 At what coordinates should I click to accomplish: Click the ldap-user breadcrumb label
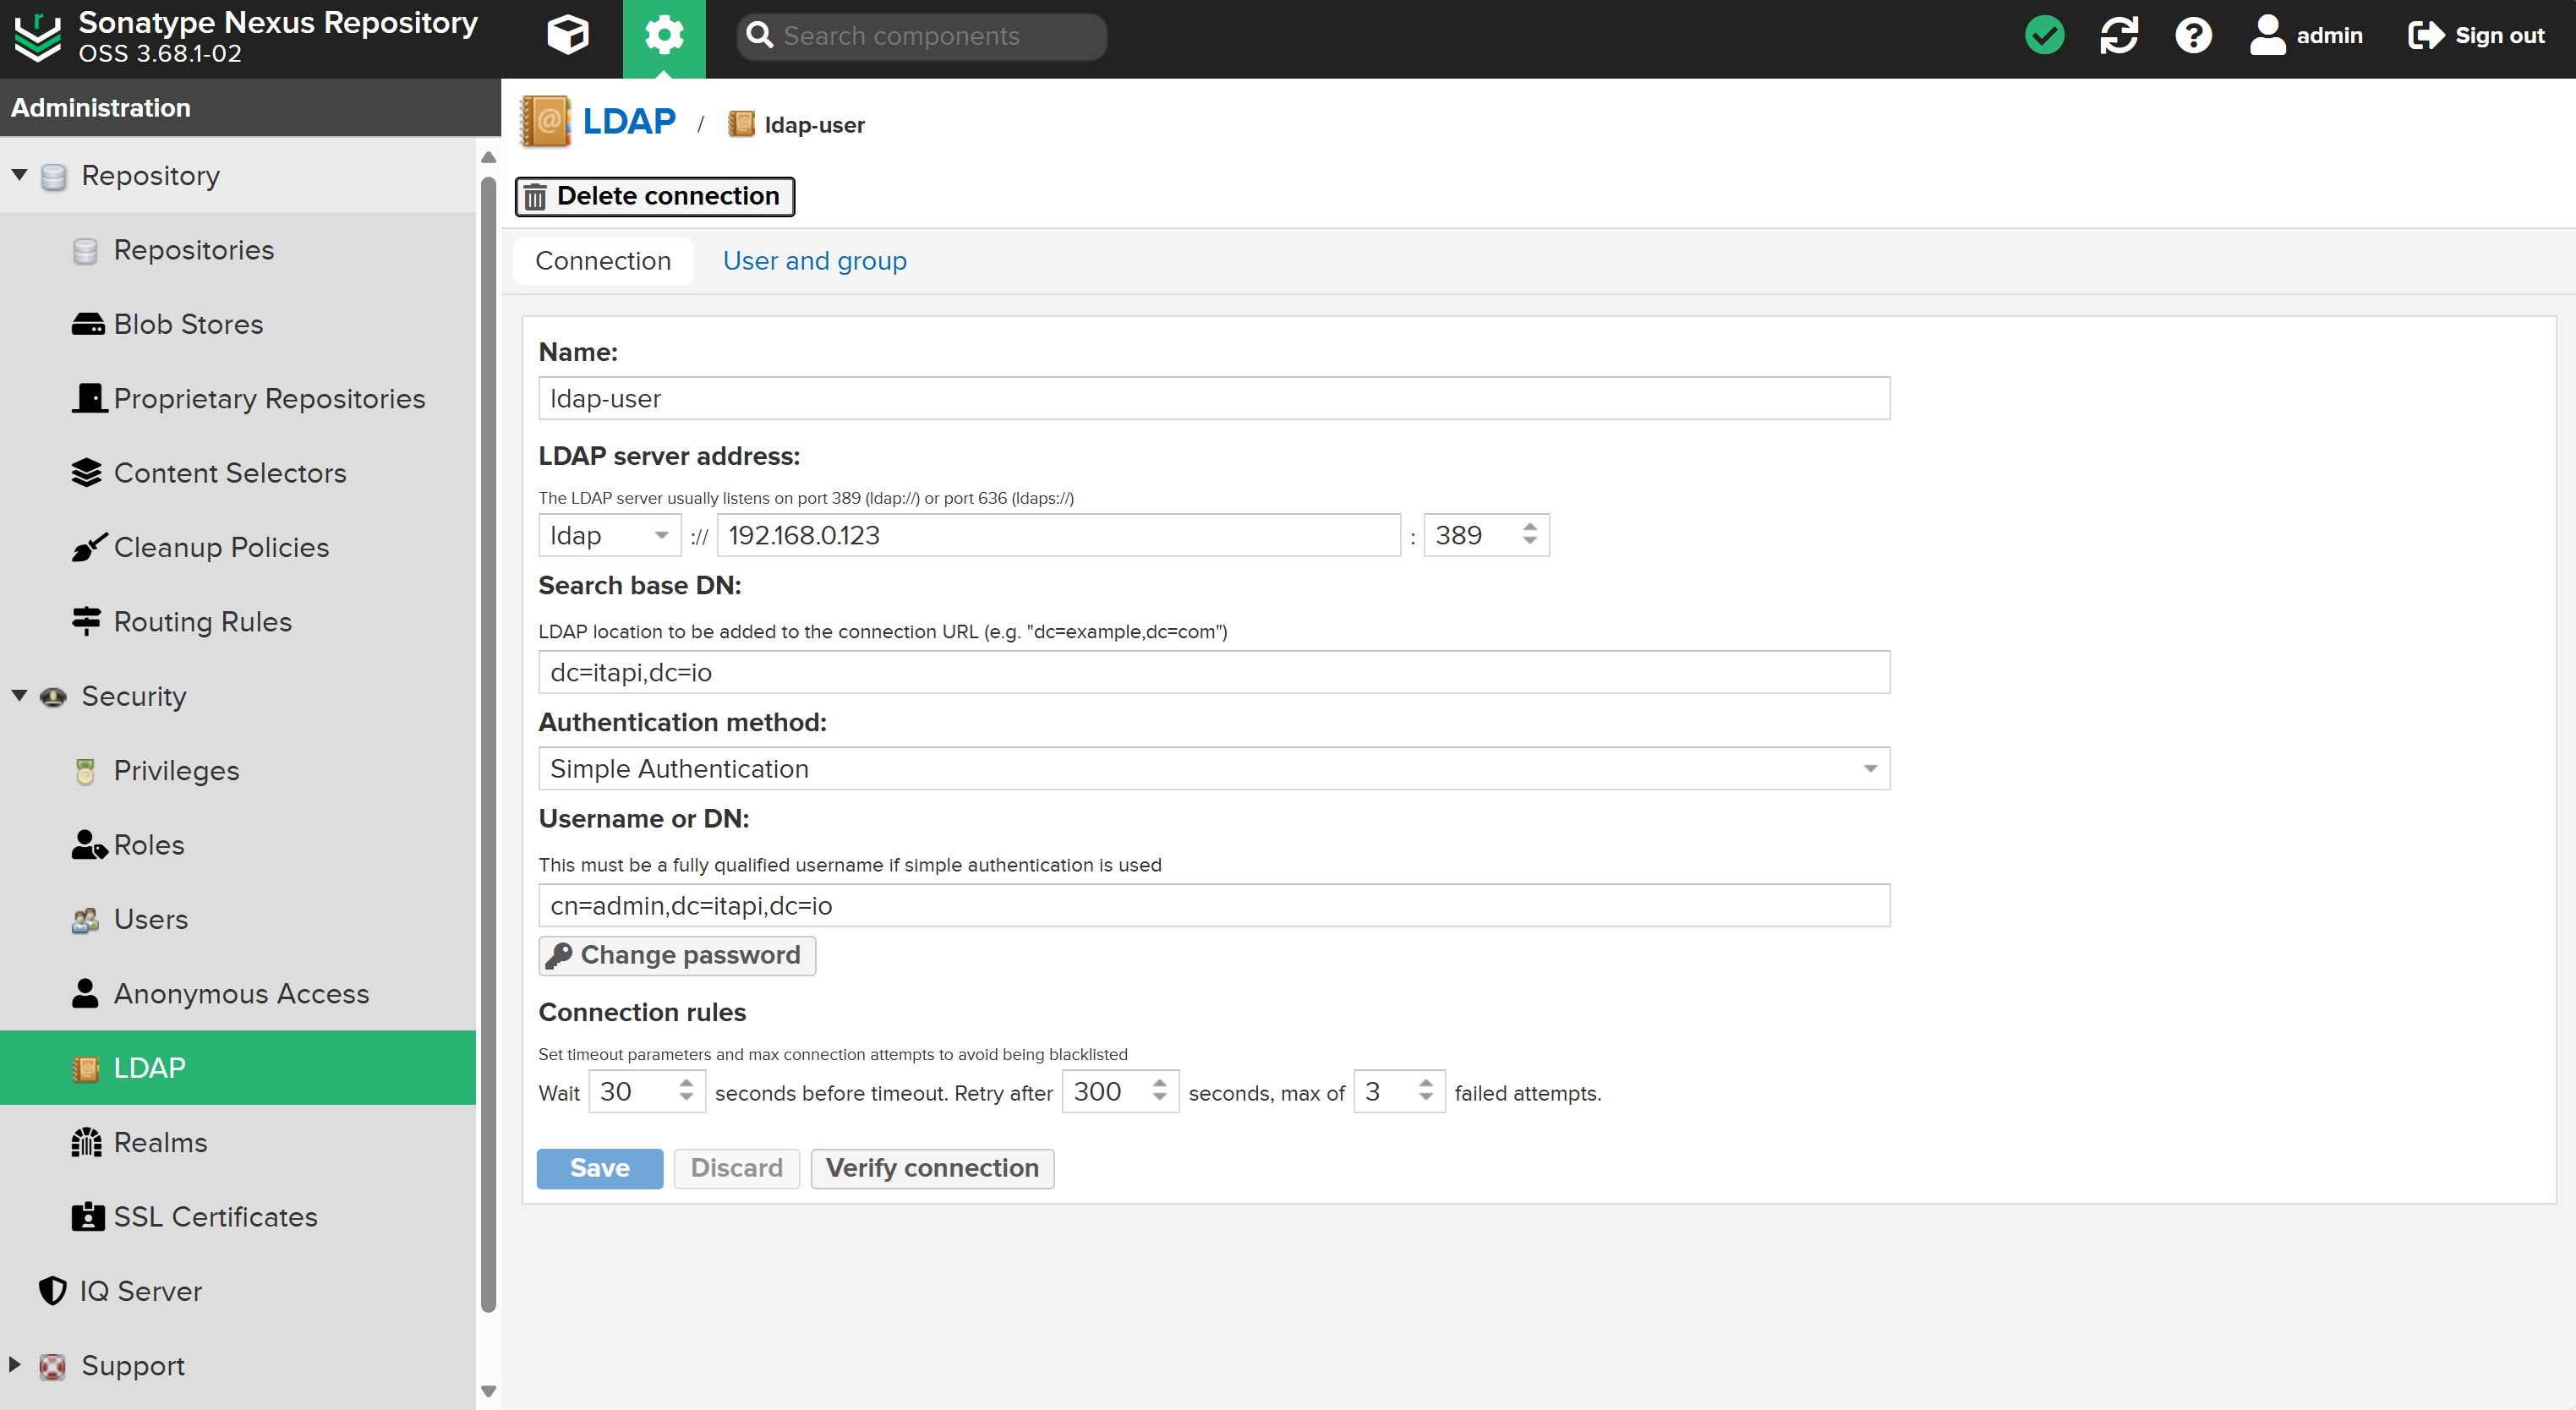[814, 125]
